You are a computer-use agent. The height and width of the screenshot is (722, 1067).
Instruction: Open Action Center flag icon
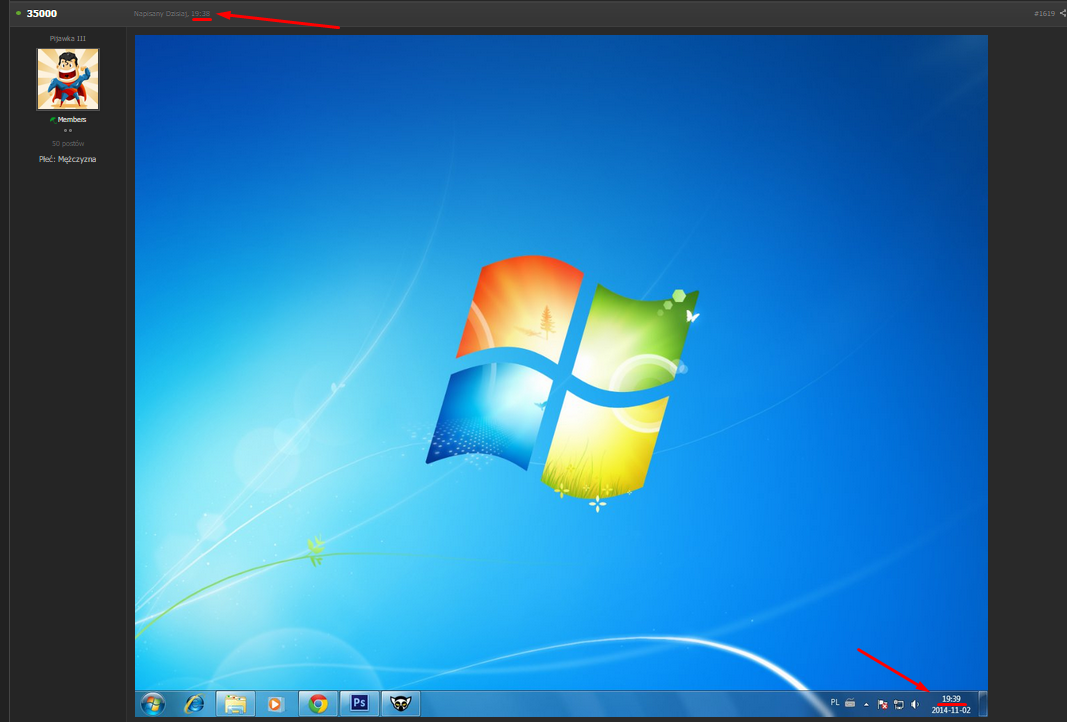(x=883, y=704)
